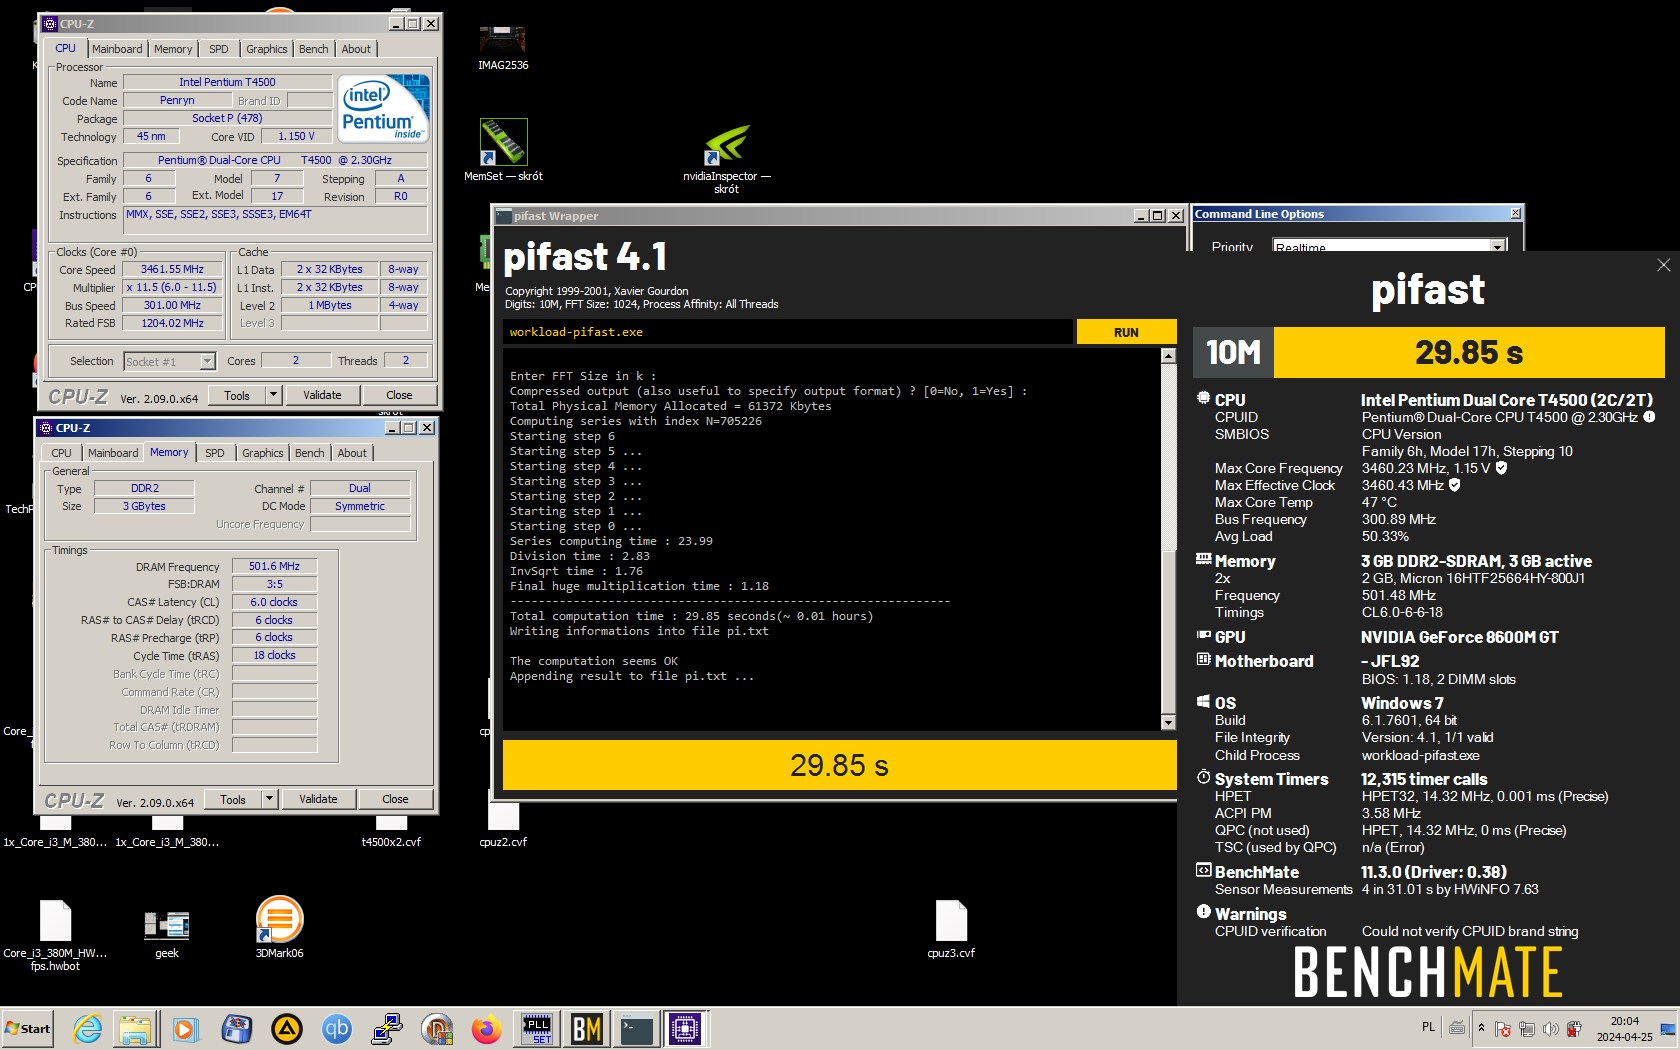Click the Action Center flag tray icon

pos(1502,1028)
